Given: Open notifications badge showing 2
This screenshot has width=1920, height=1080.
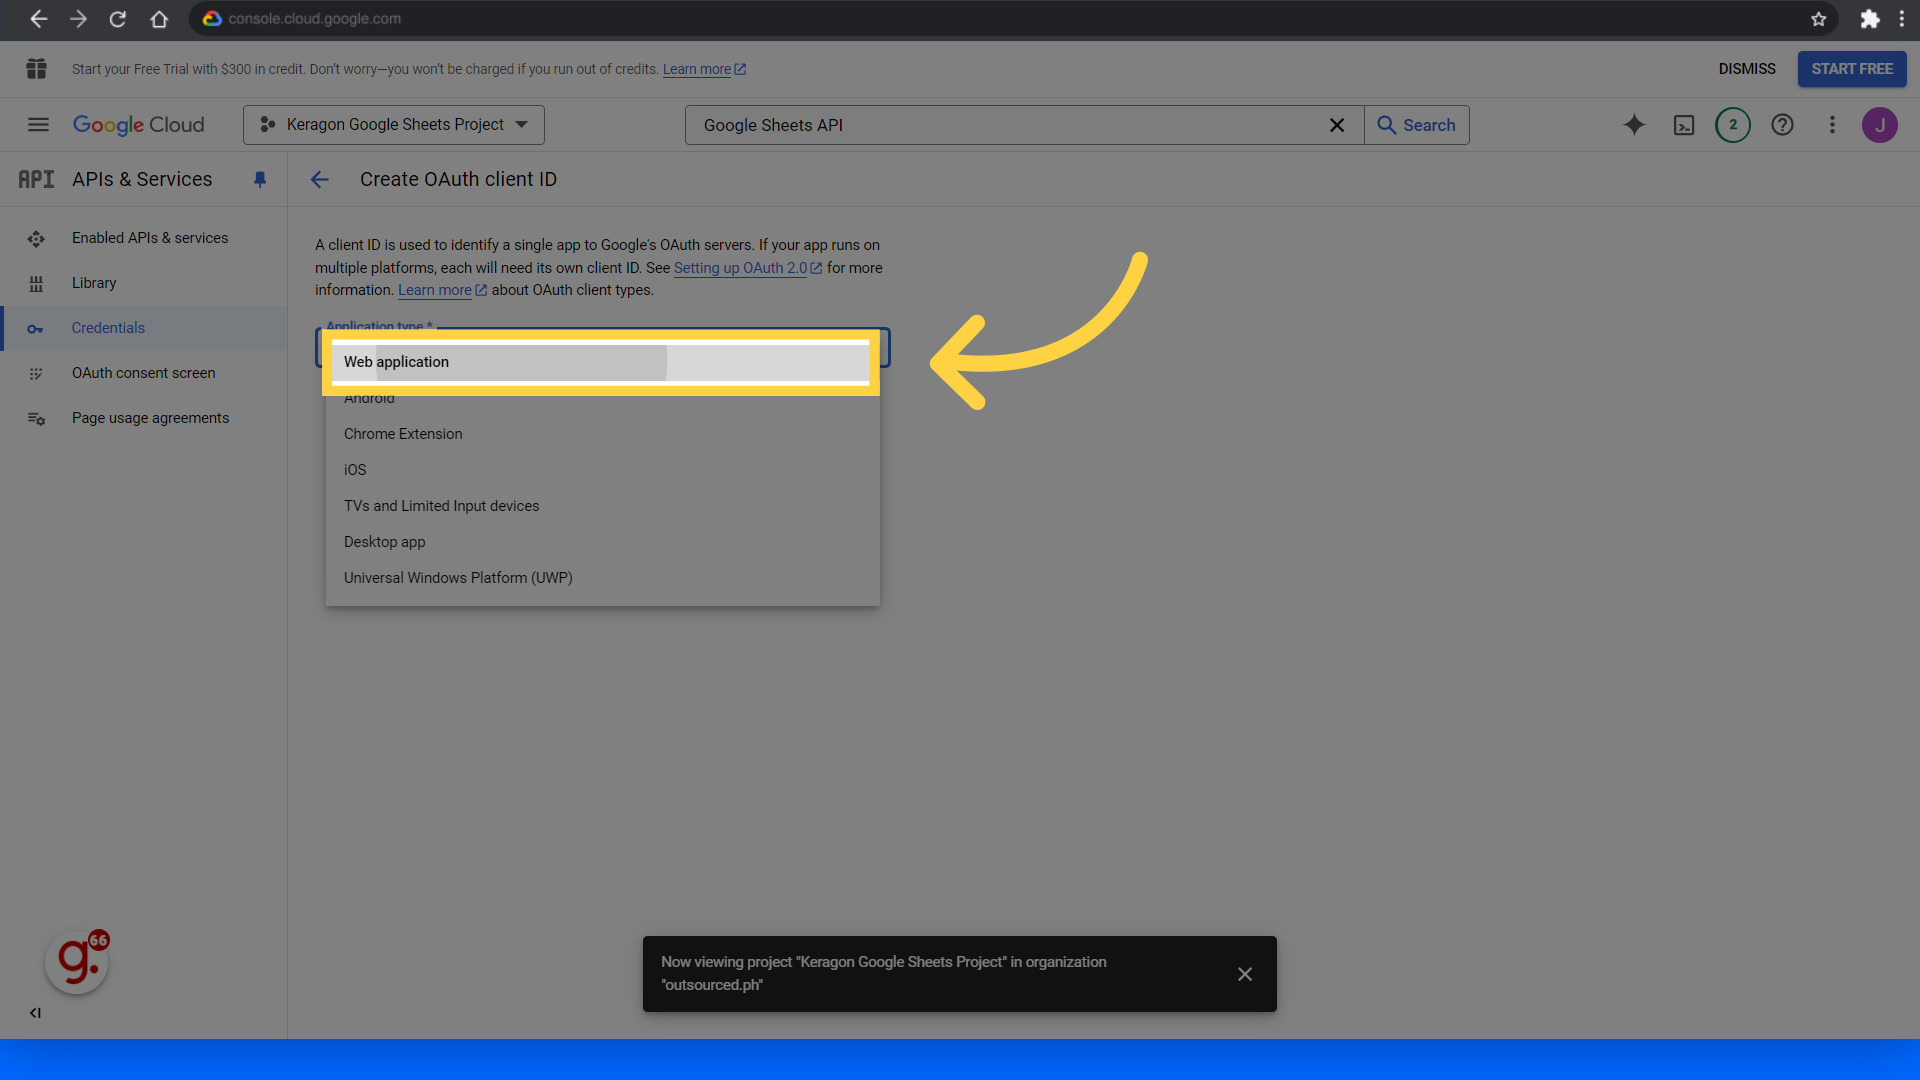Looking at the screenshot, I should [1733, 125].
